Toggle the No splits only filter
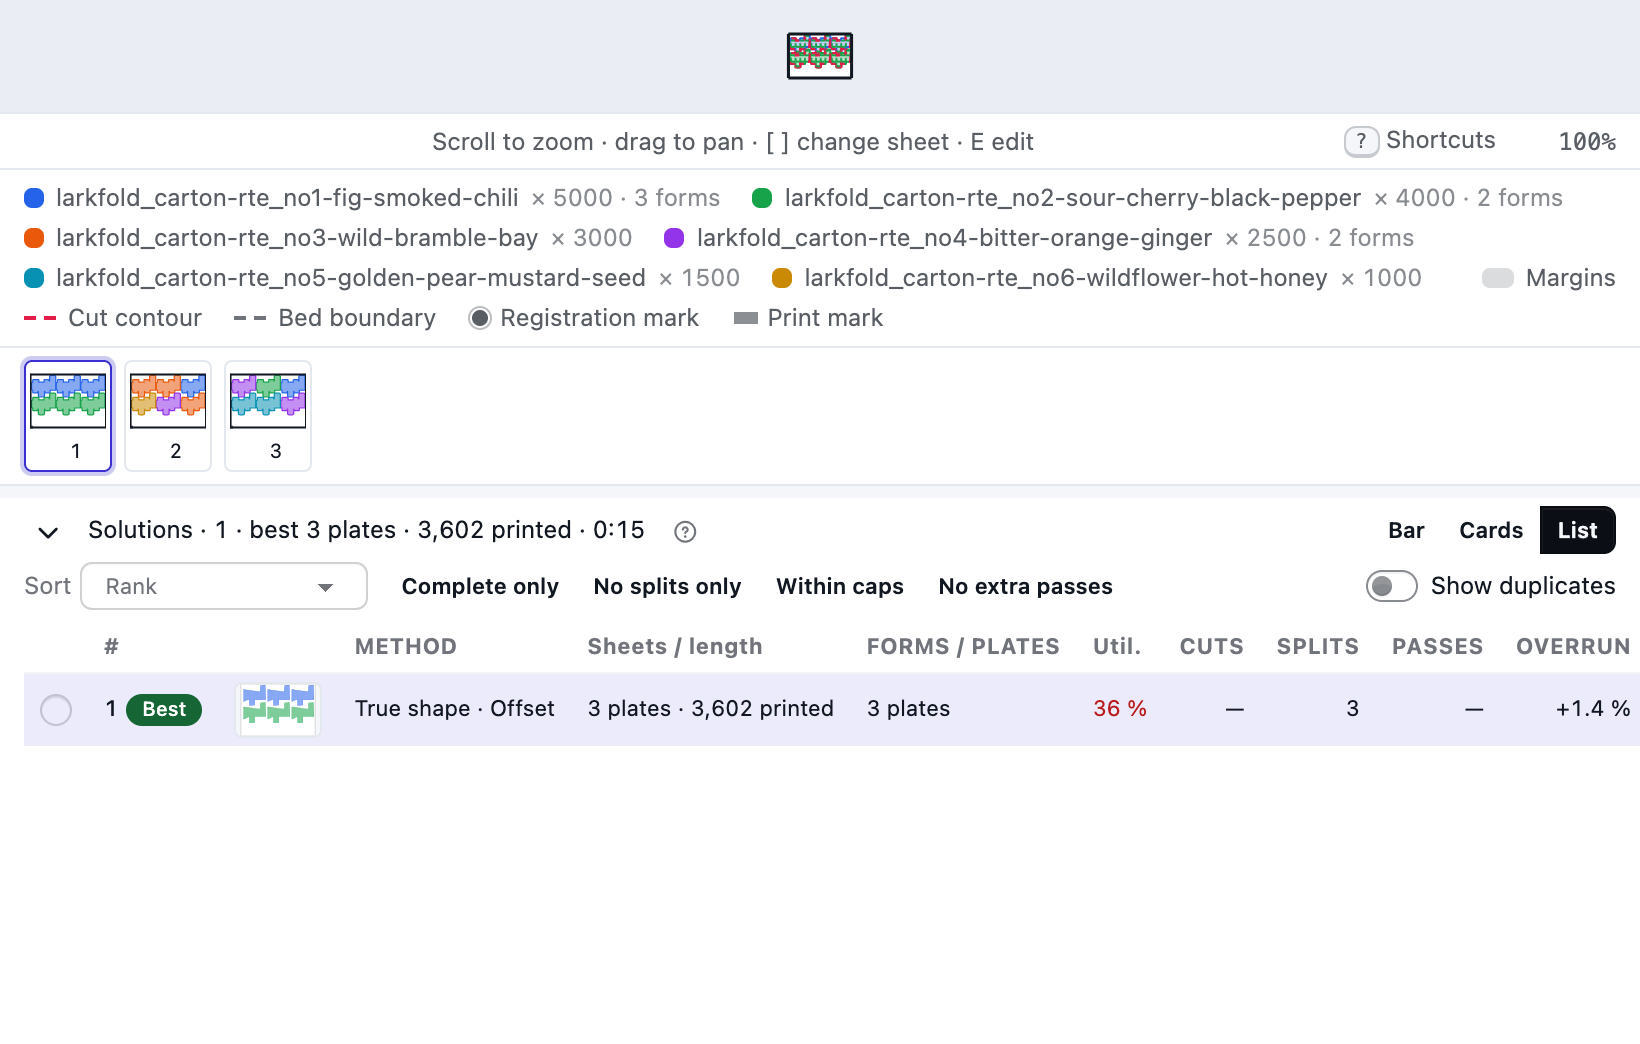Image resolution: width=1640 pixels, height=1044 pixels. tap(667, 587)
